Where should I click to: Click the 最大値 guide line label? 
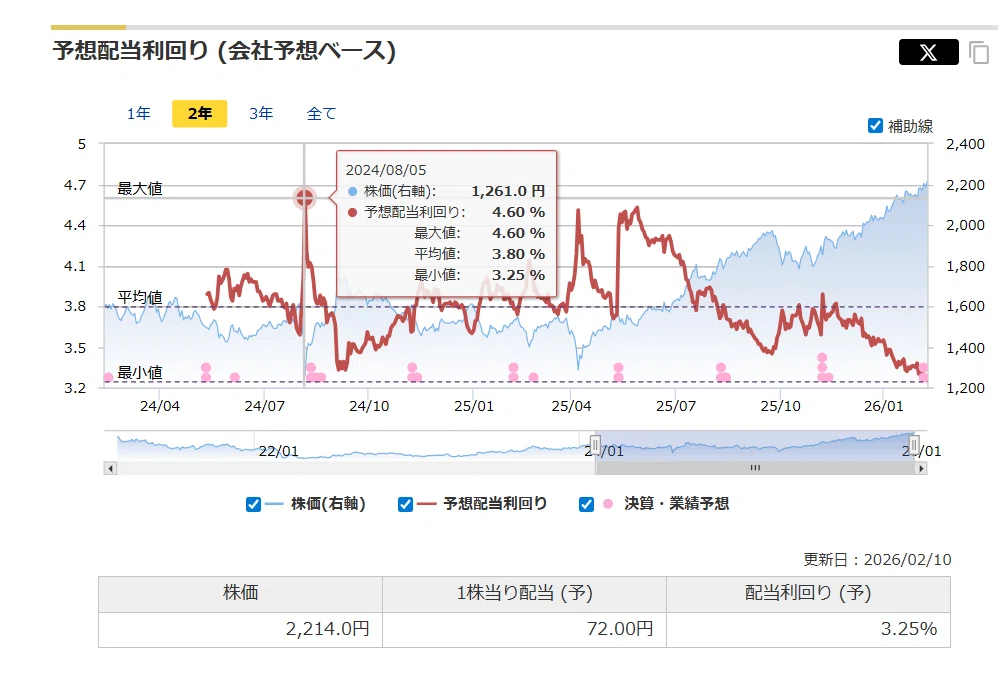point(140,189)
